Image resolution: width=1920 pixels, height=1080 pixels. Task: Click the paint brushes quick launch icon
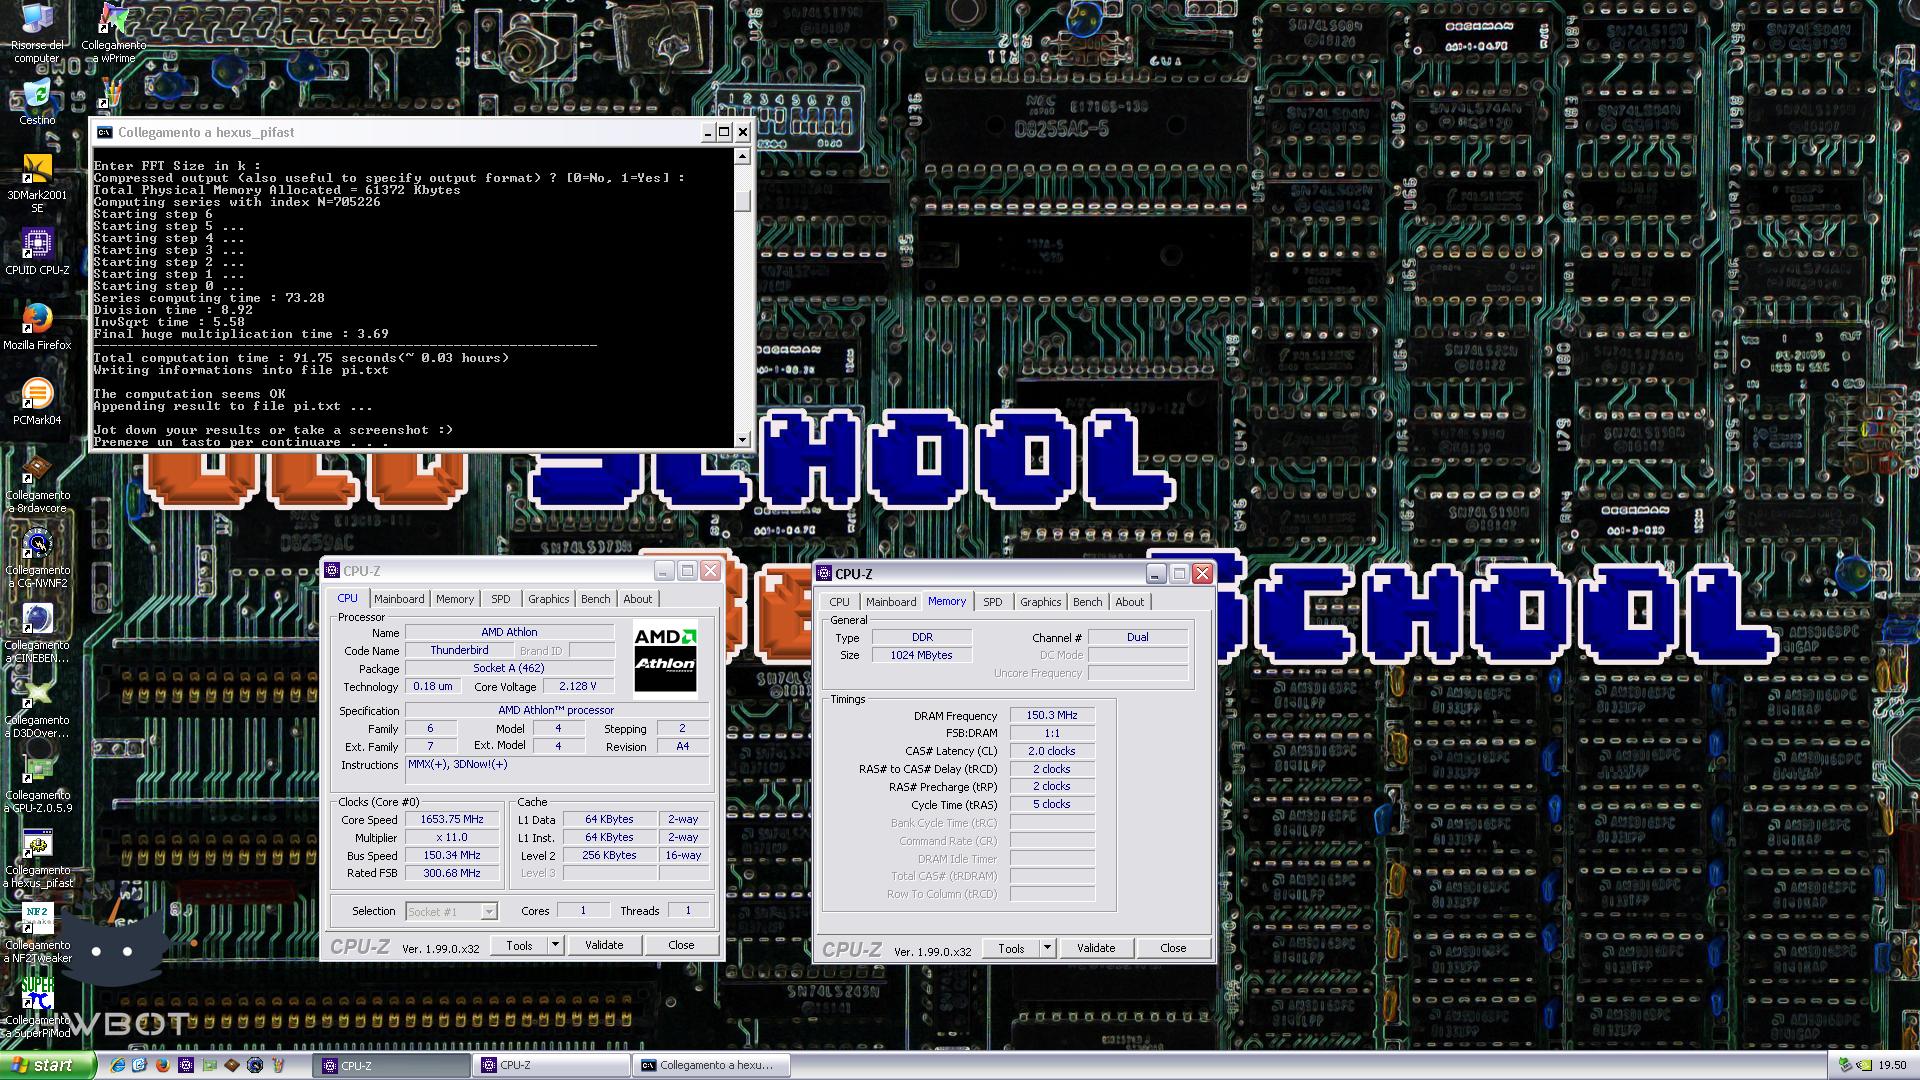click(278, 1065)
